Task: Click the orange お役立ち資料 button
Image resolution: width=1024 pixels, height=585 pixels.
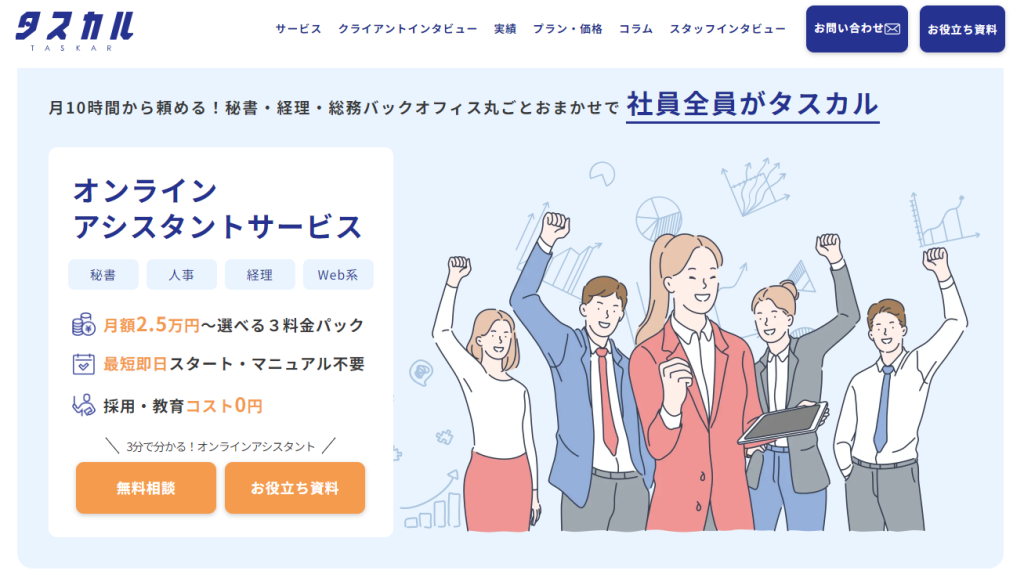Action: coord(295,488)
